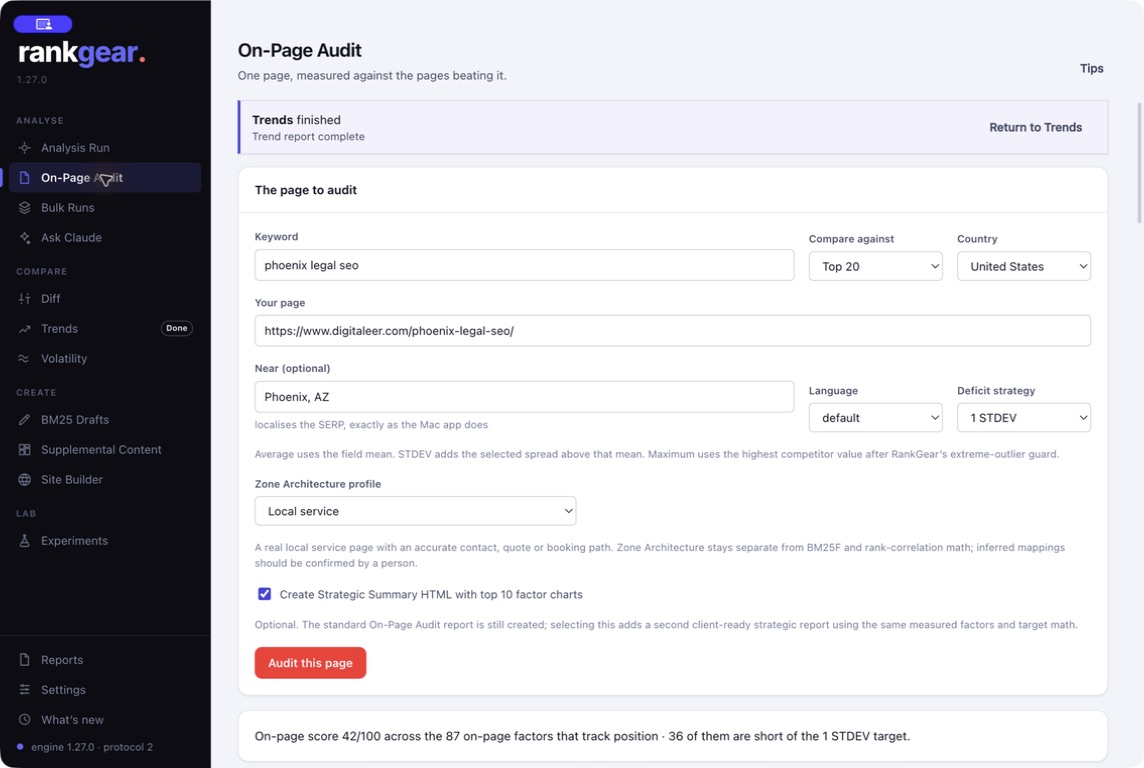
Task: Go to Supplemental Content page
Action: click(105, 449)
